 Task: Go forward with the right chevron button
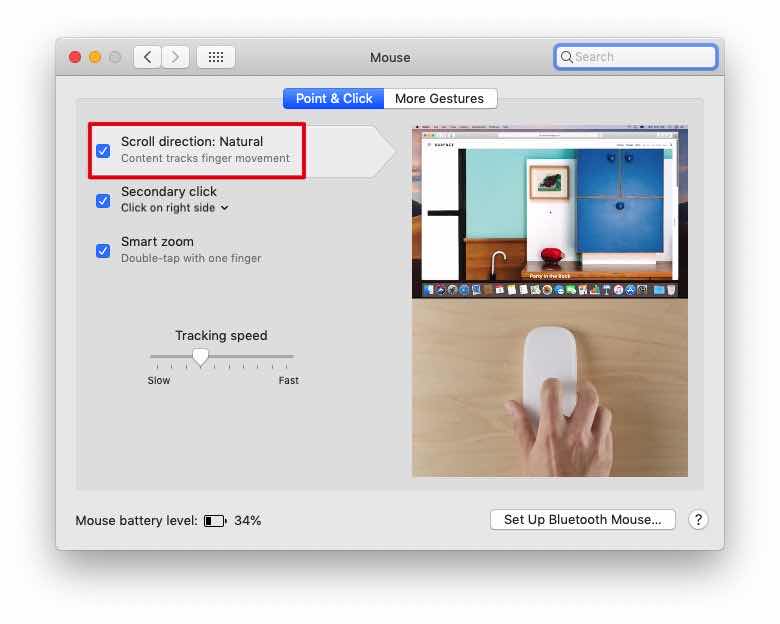click(x=175, y=57)
